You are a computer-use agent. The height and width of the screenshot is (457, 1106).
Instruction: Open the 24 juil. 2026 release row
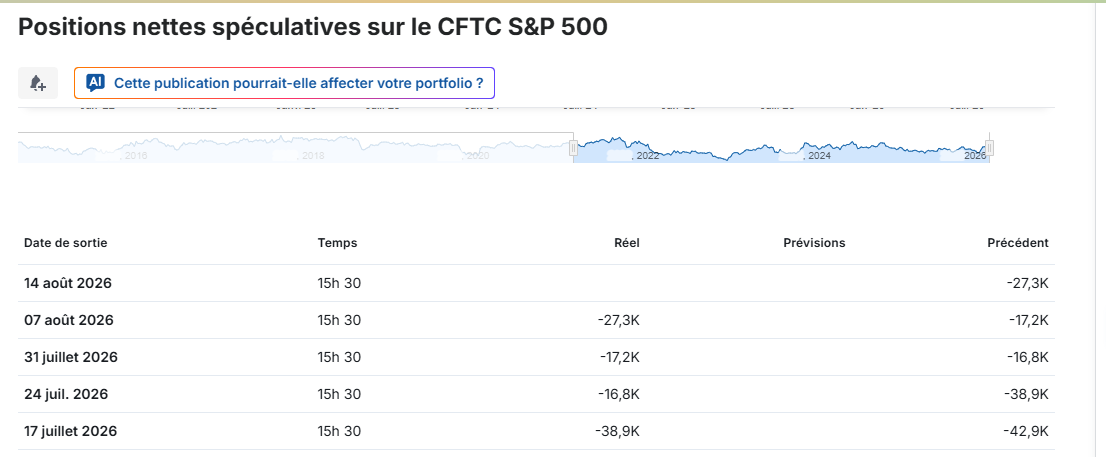click(536, 394)
